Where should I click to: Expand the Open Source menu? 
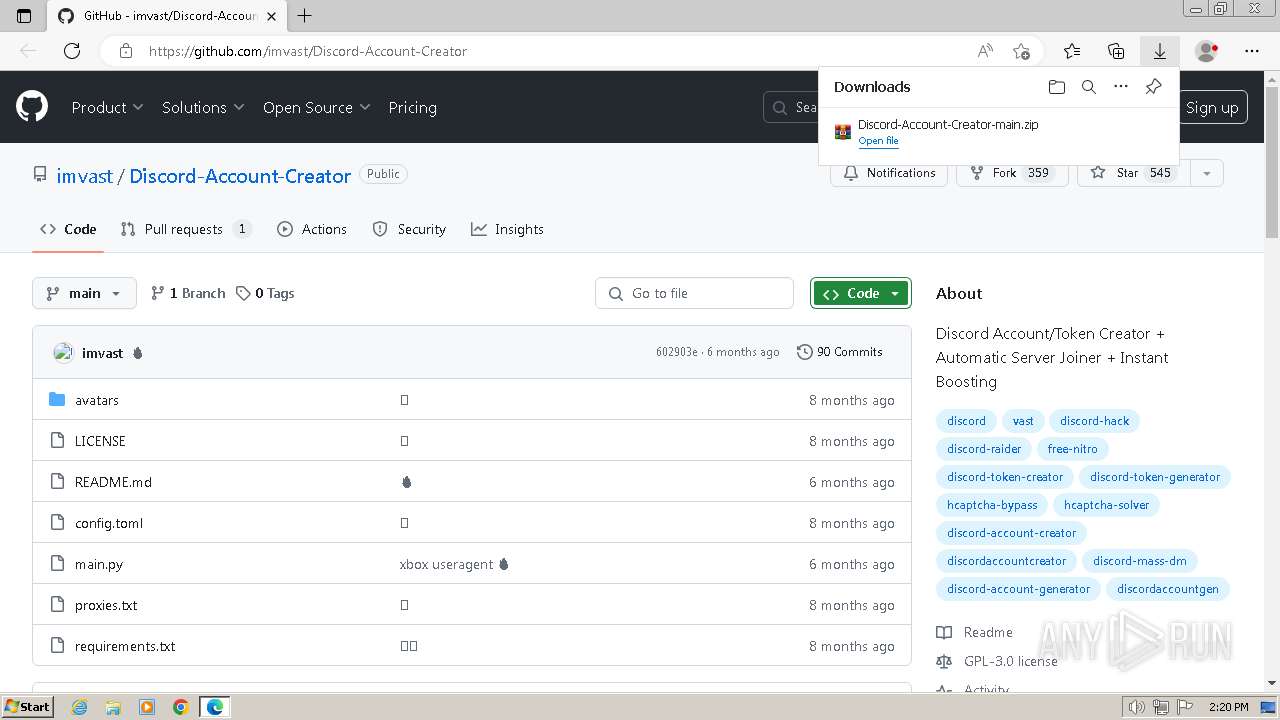pyautogui.click(x=316, y=107)
